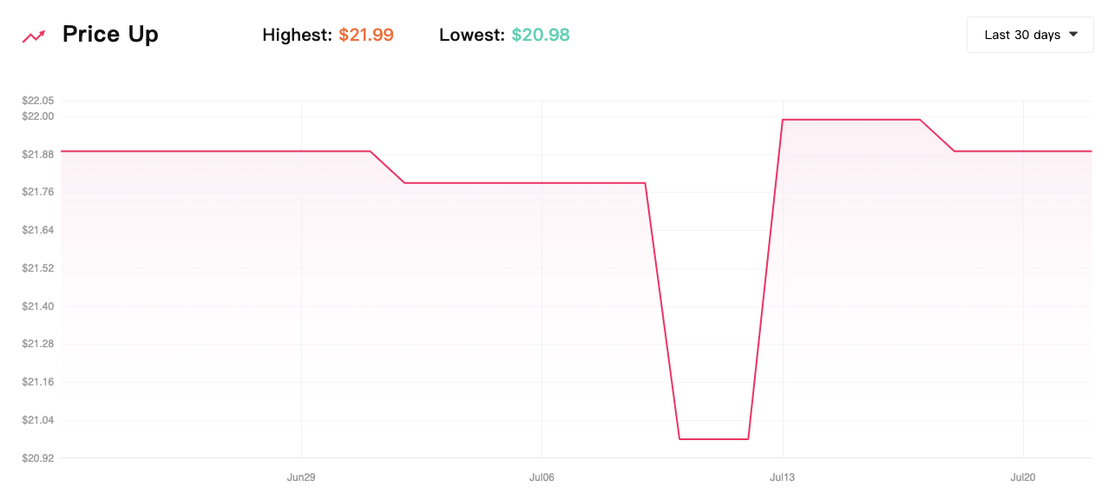Select the Jul06 date label on axis

(542, 478)
